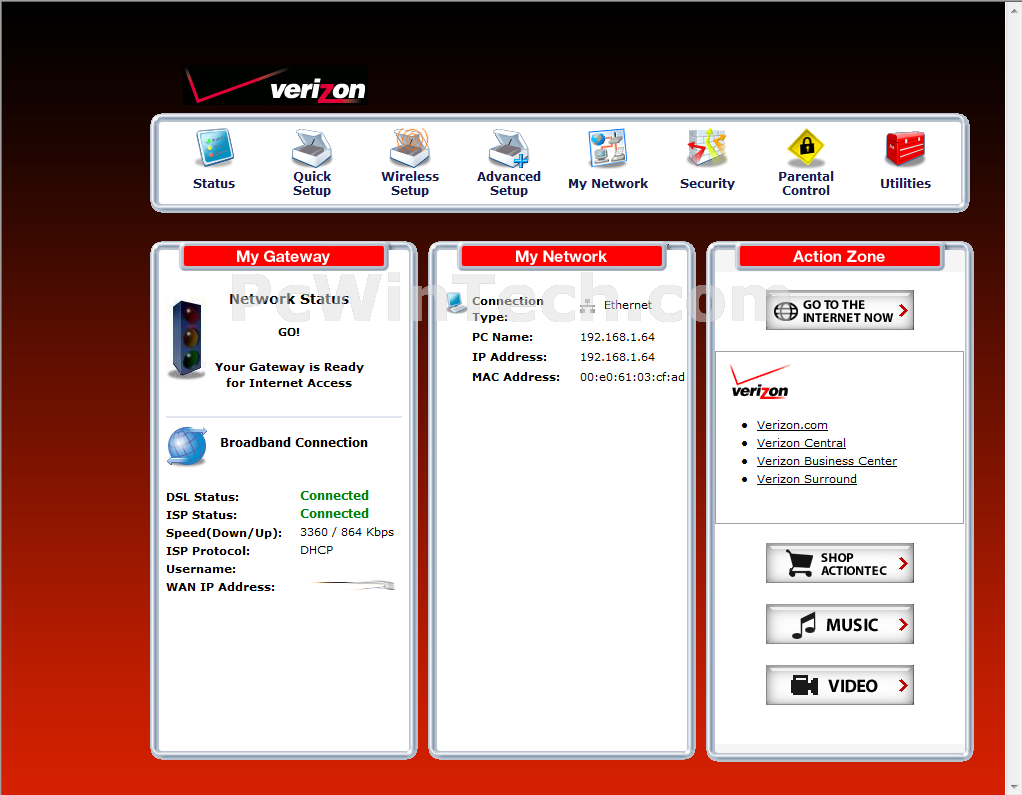Click the Username label
1022x795 pixels.
(x=201, y=569)
